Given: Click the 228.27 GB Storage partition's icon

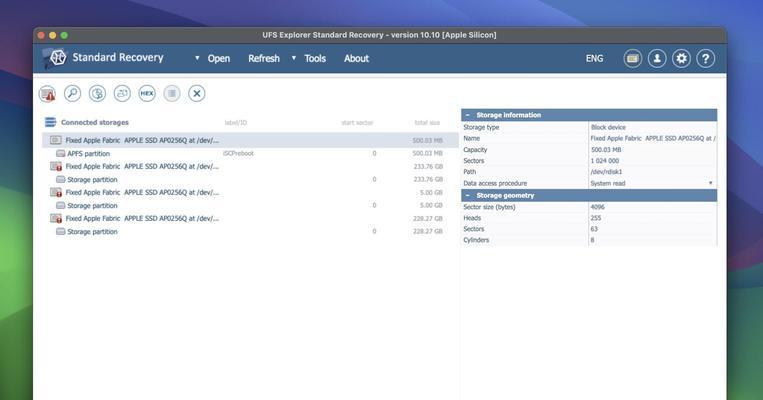Looking at the screenshot, I should (x=60, y=232).
